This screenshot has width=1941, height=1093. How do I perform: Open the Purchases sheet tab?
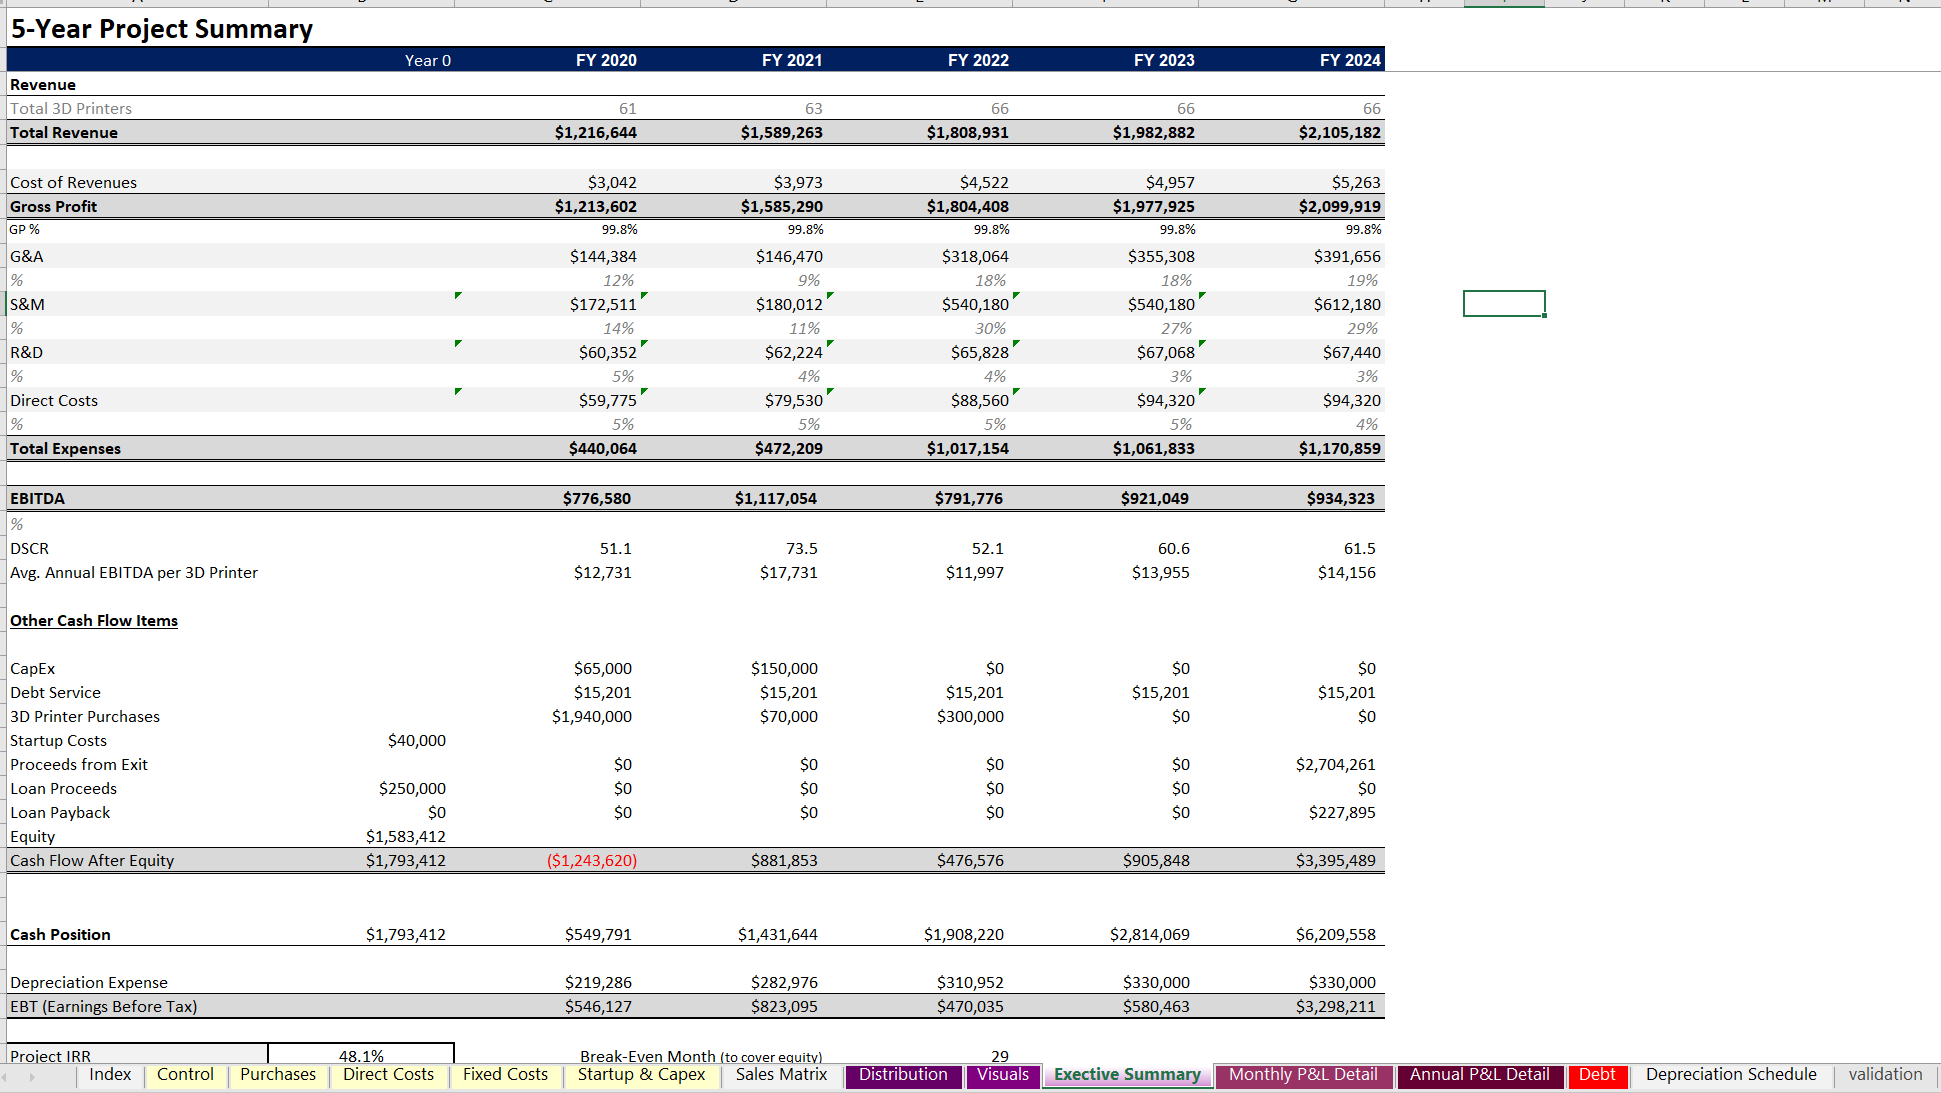point(278,1075)
